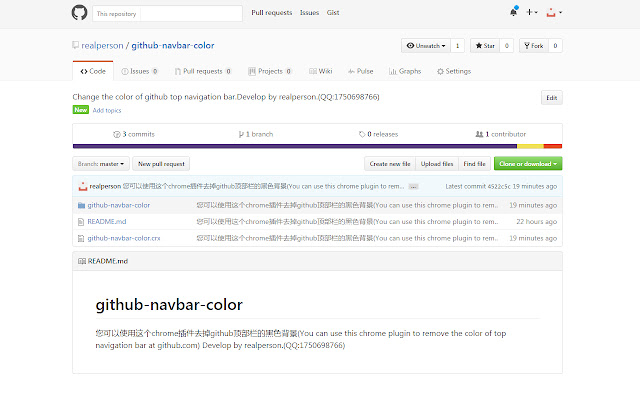View the 0 releases page
The width and height of the screenshot is (640, 400).
(378, 134)
